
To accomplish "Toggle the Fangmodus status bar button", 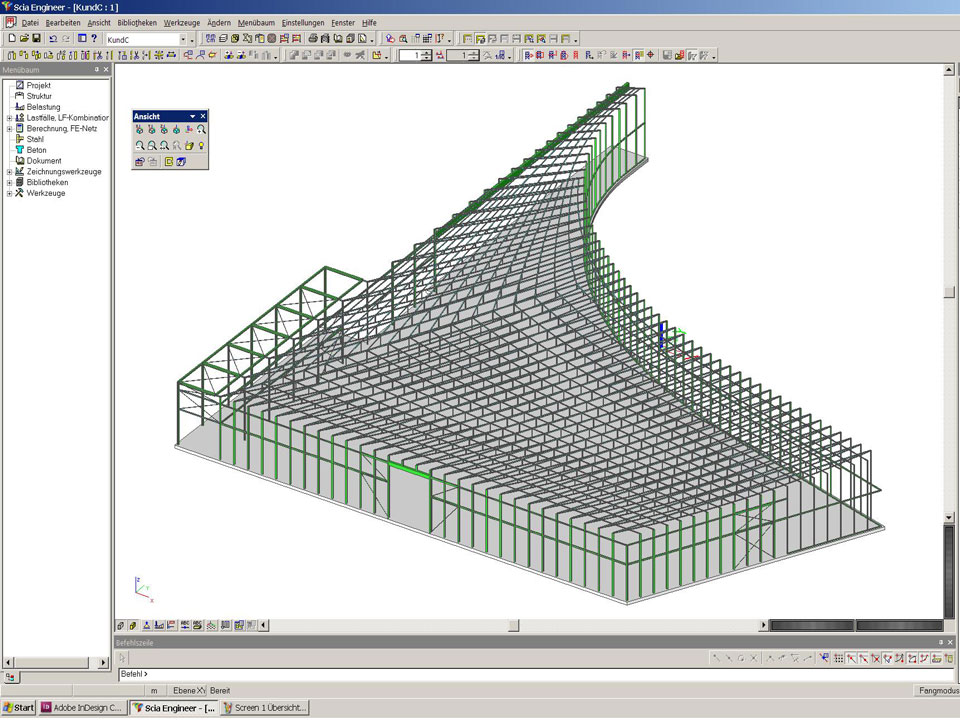I will (x=937, y=690).
